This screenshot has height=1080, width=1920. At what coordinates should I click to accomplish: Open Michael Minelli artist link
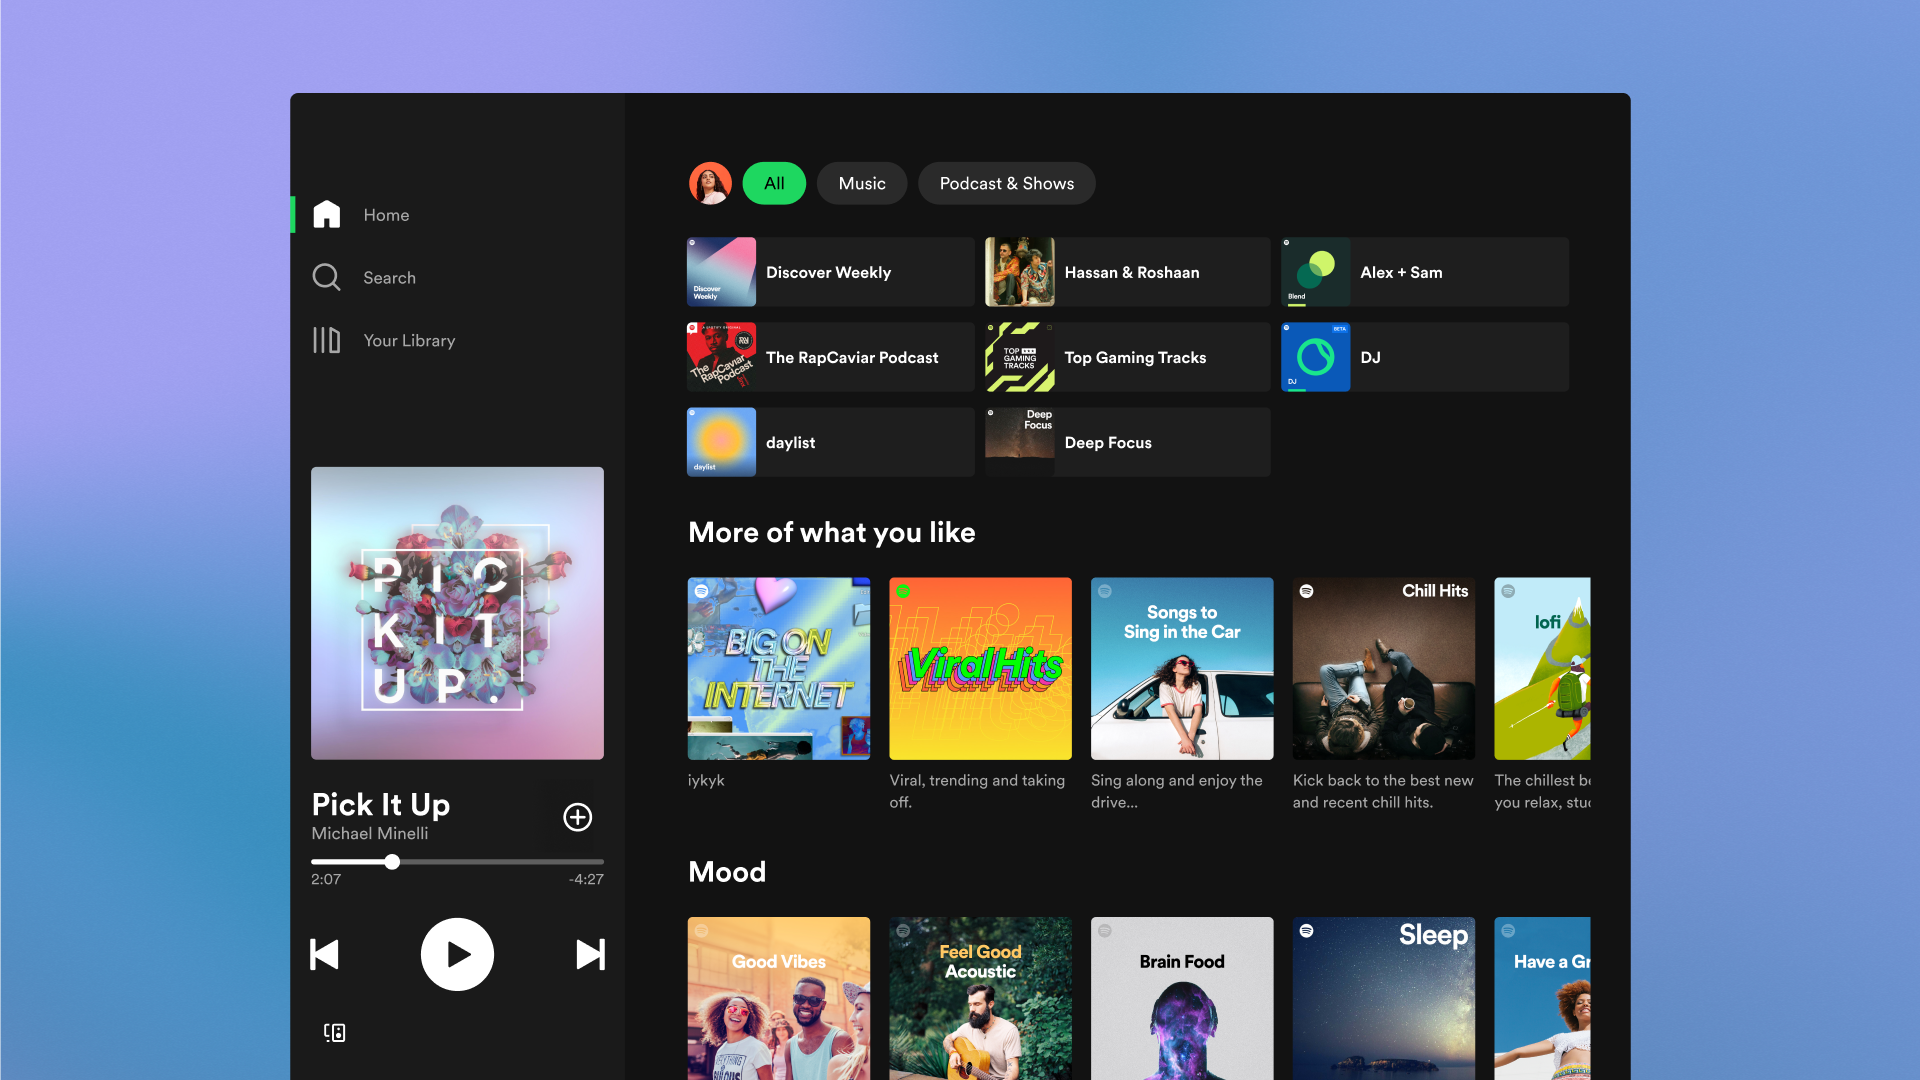pyautogui.click(x=370, y=834)
